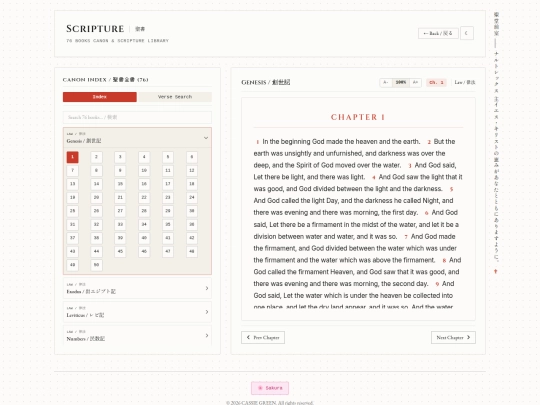Select Genesis chapter 1 tile
Image resolution: width=540 pixels, height=405 pixels.
pyautogui.click(x=72, y=157)
